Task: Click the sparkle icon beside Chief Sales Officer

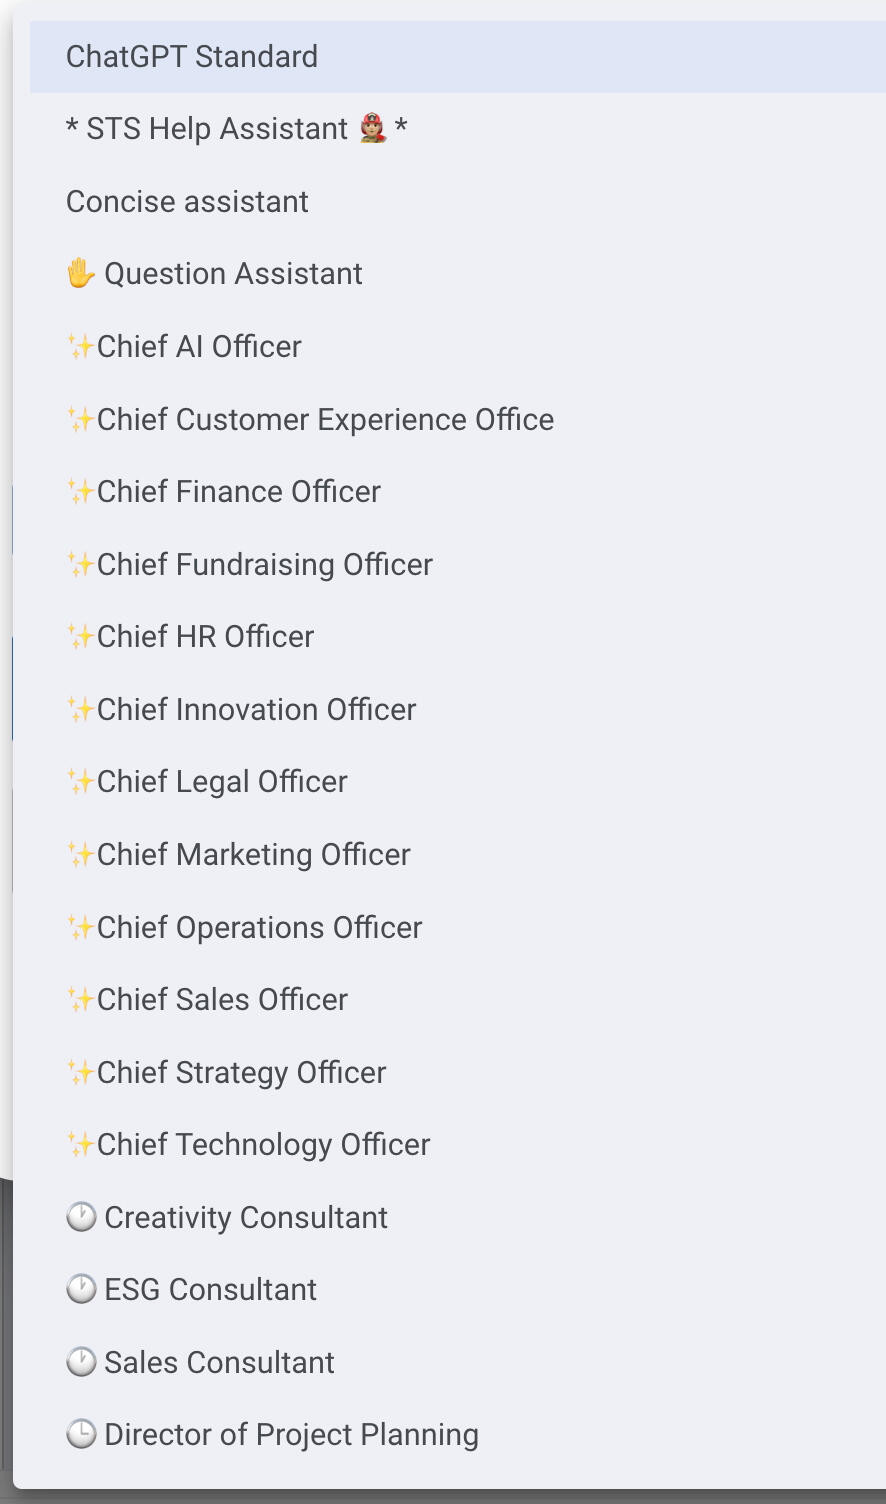Action: click(80, 1000)
